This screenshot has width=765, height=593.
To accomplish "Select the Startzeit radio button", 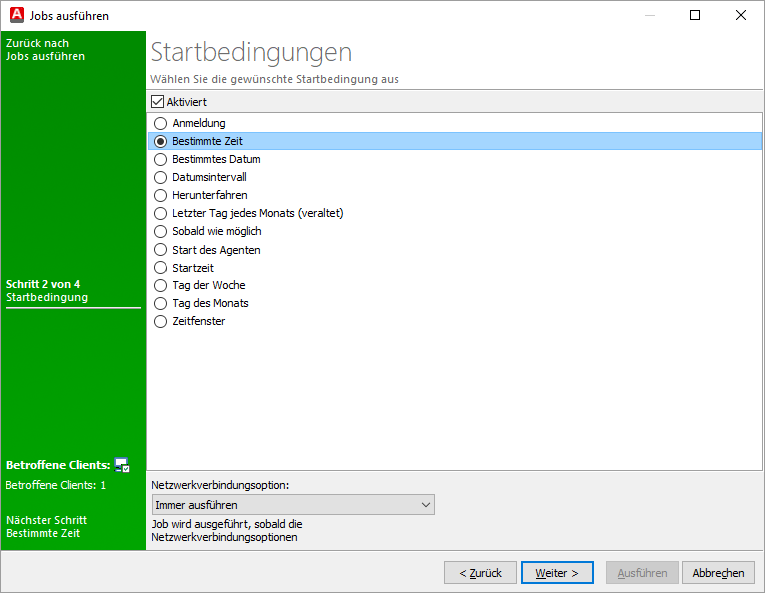I will [161, 268].
